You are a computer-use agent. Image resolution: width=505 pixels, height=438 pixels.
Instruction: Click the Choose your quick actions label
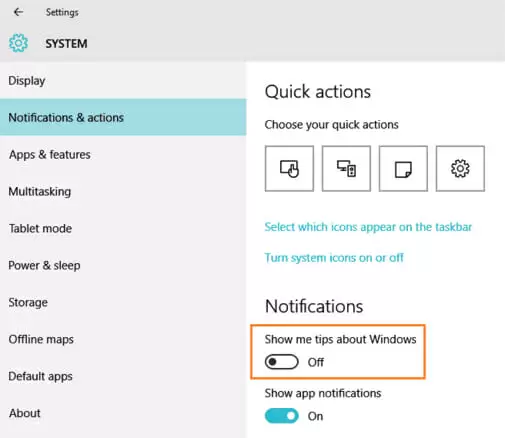(x=332, y=125)
